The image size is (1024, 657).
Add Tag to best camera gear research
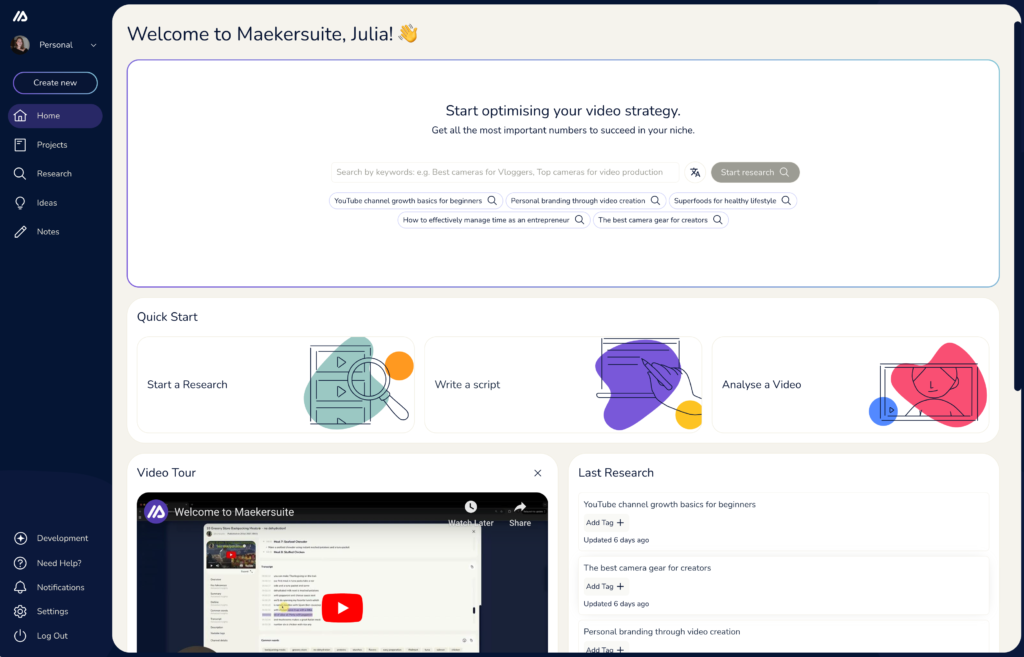point(605,586)
